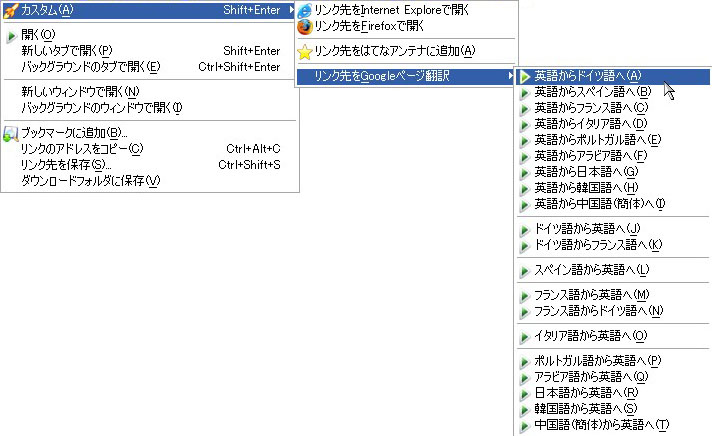
Task: Choose ドイツ語から英語へ(J) translation
Action: [613, 229]
